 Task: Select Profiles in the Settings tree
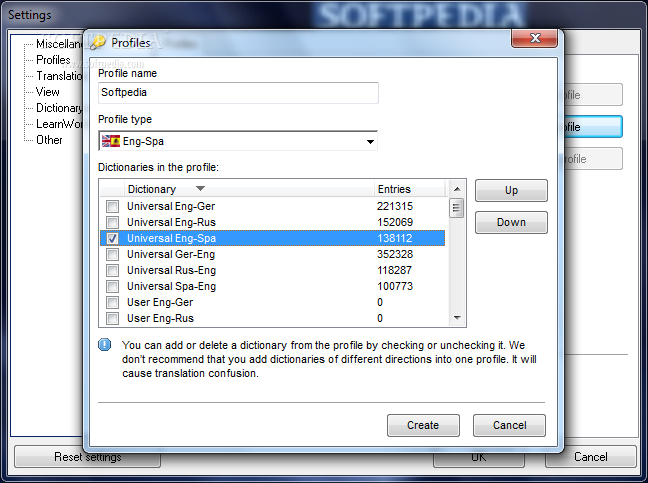click(53, 60)
